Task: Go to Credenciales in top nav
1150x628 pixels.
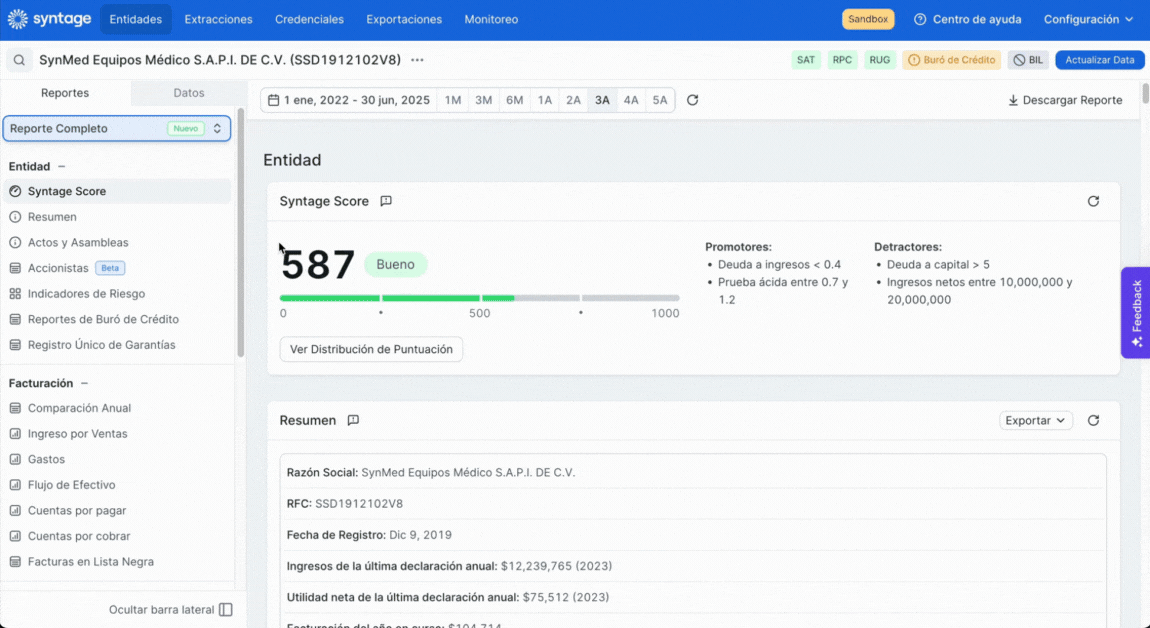Action: [x=310, y=19]
